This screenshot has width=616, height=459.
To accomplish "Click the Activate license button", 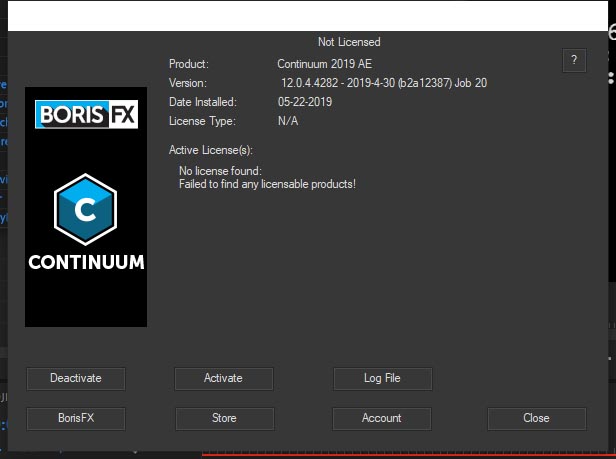I will pyautogui.click(x=224, y=378).
